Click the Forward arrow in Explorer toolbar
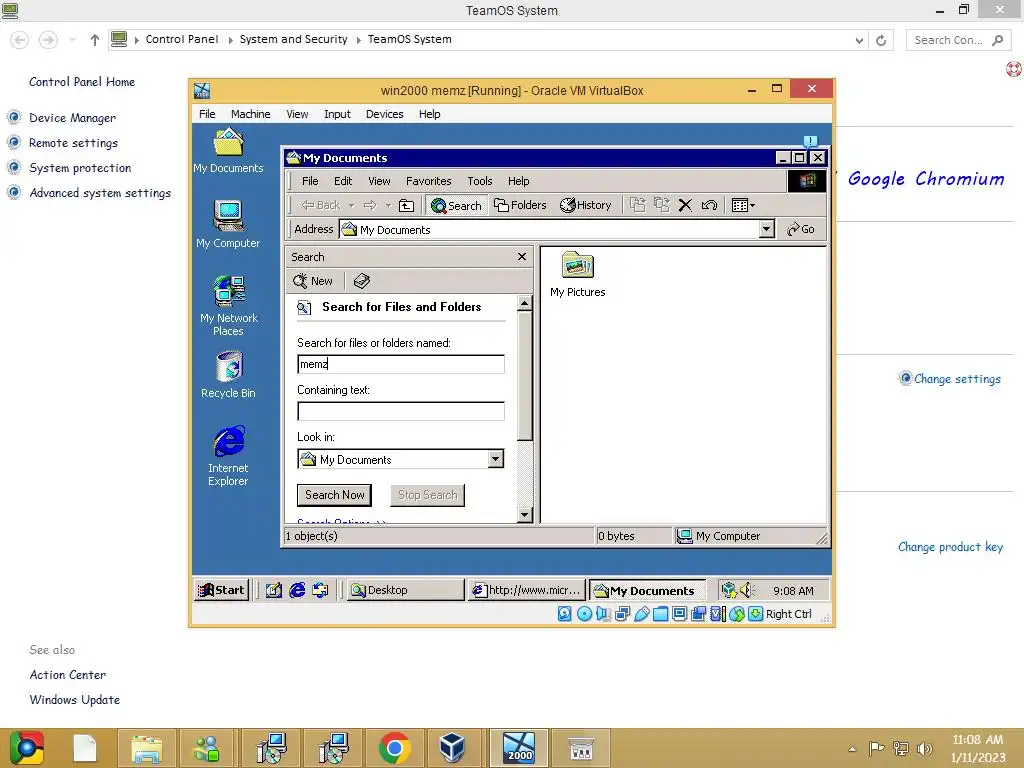The height and width of the screenshot is (768, 1024). pyautogui.click(x=370, y=205)
